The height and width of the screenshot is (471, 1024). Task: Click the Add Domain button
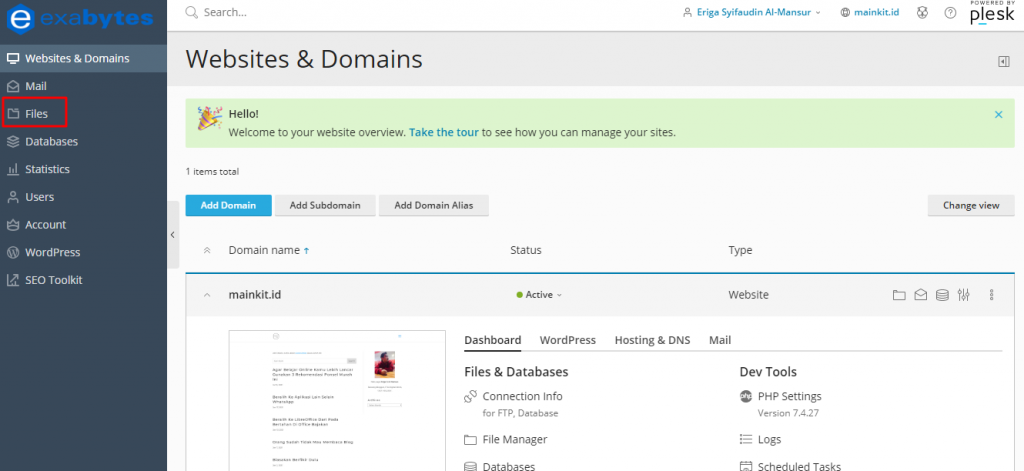(x=228, y=205)
